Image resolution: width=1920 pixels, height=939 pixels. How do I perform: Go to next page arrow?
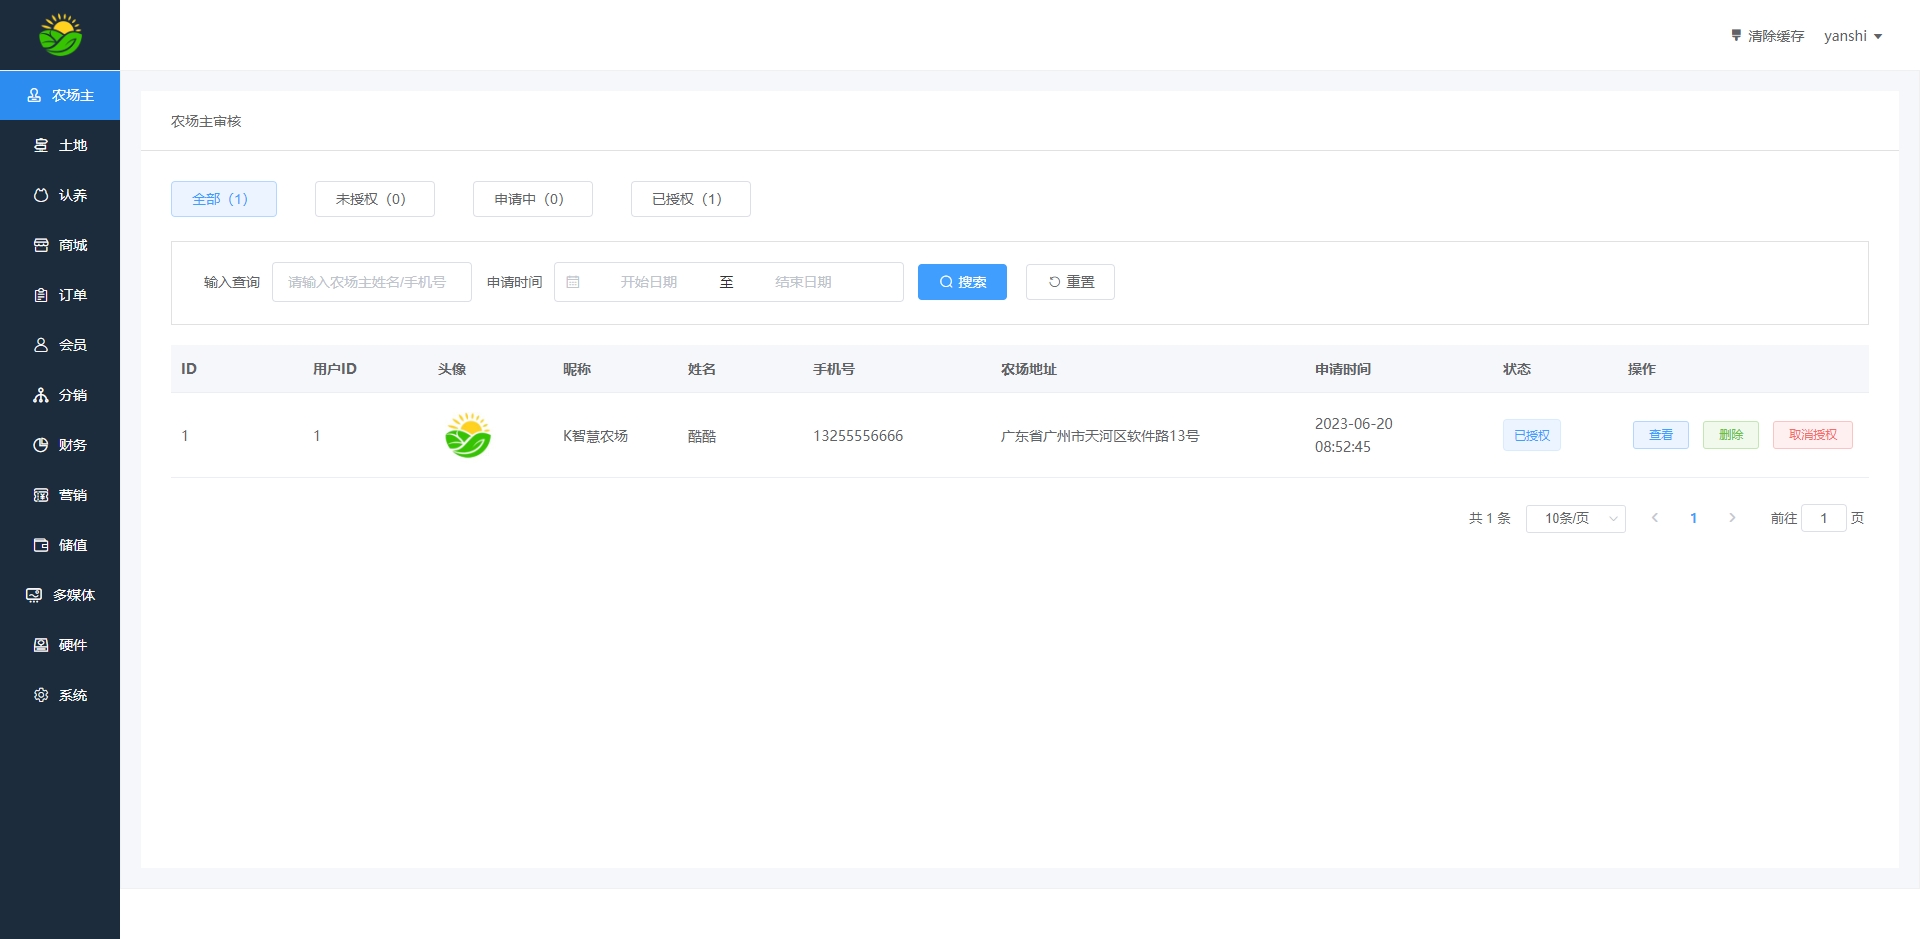1732,518
